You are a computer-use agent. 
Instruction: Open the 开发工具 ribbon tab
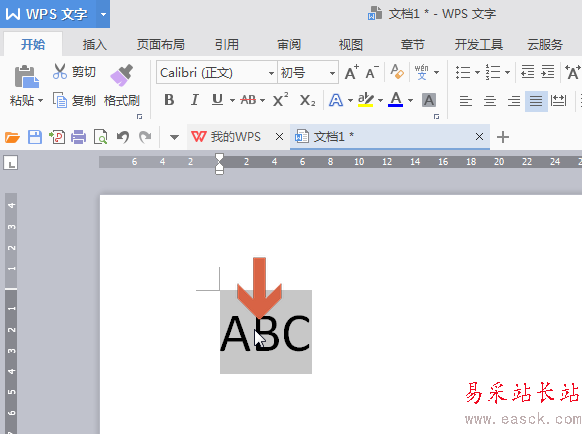point(479,45)
